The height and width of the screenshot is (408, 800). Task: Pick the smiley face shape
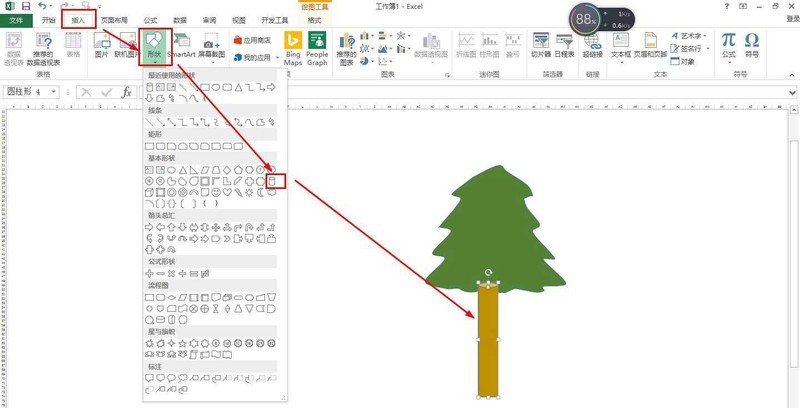216,192
